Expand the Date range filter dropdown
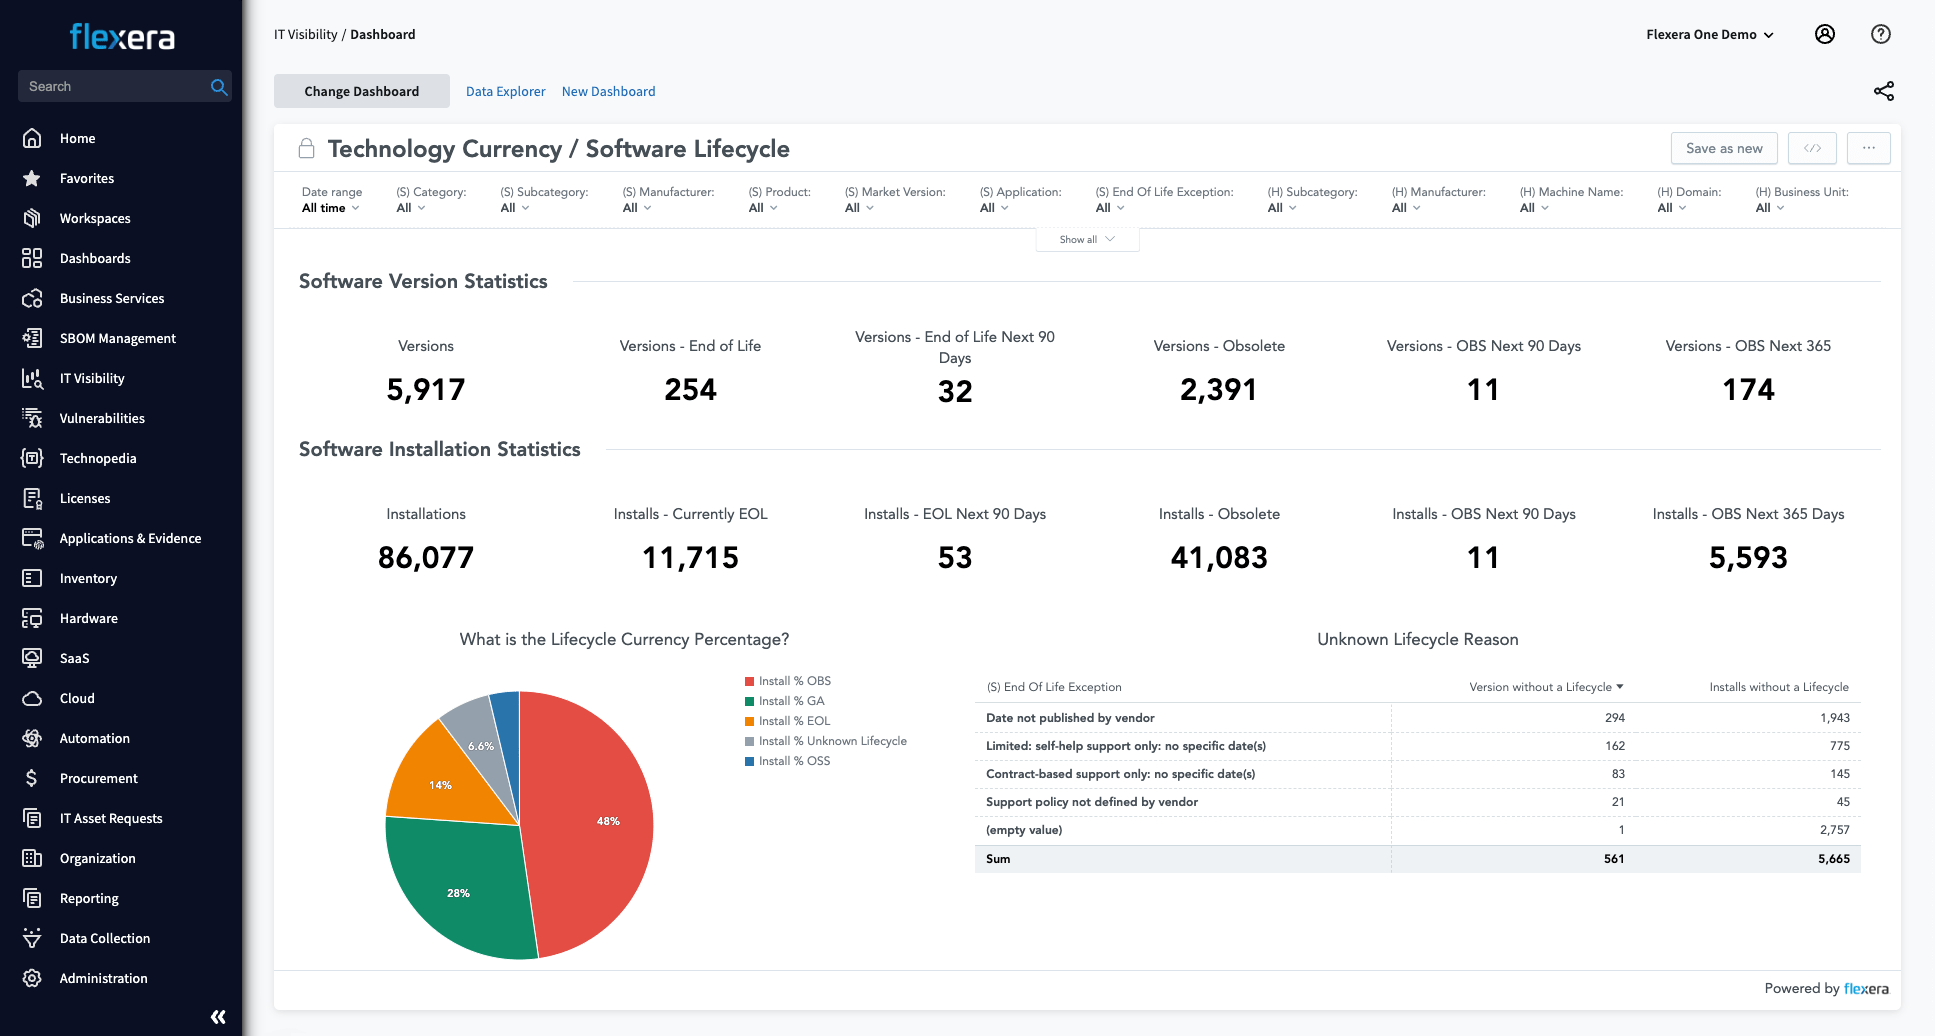The height and width of the screenshot is (1036, 1935). tap(330, 208)
